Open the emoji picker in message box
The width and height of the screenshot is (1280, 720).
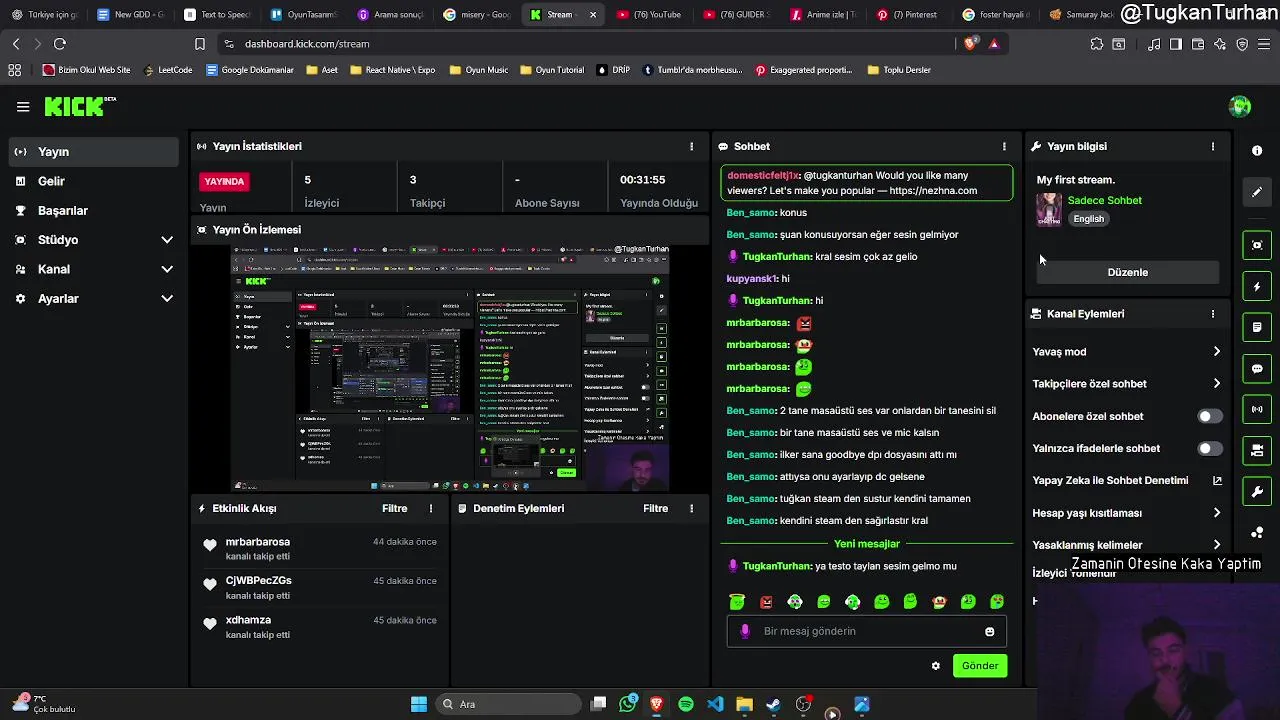(990, 632)
